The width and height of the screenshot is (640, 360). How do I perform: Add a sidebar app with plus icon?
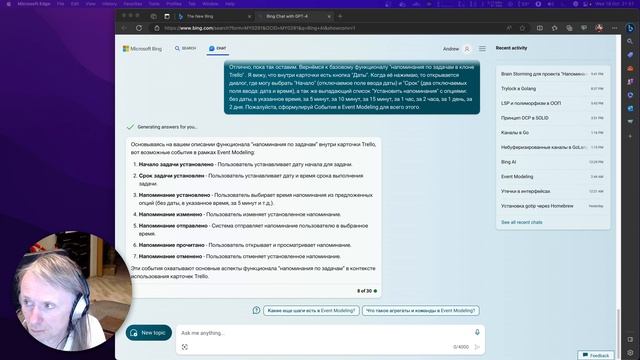tap(630, 136)
